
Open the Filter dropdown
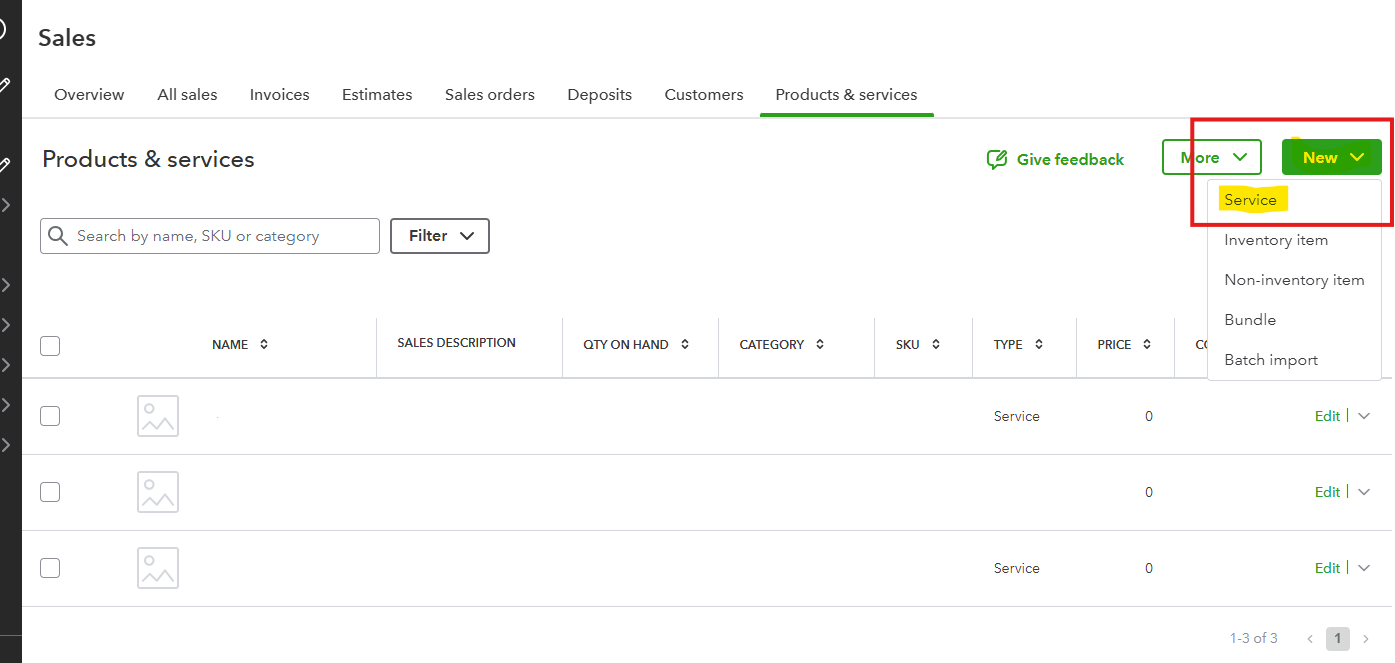(440, 236)
